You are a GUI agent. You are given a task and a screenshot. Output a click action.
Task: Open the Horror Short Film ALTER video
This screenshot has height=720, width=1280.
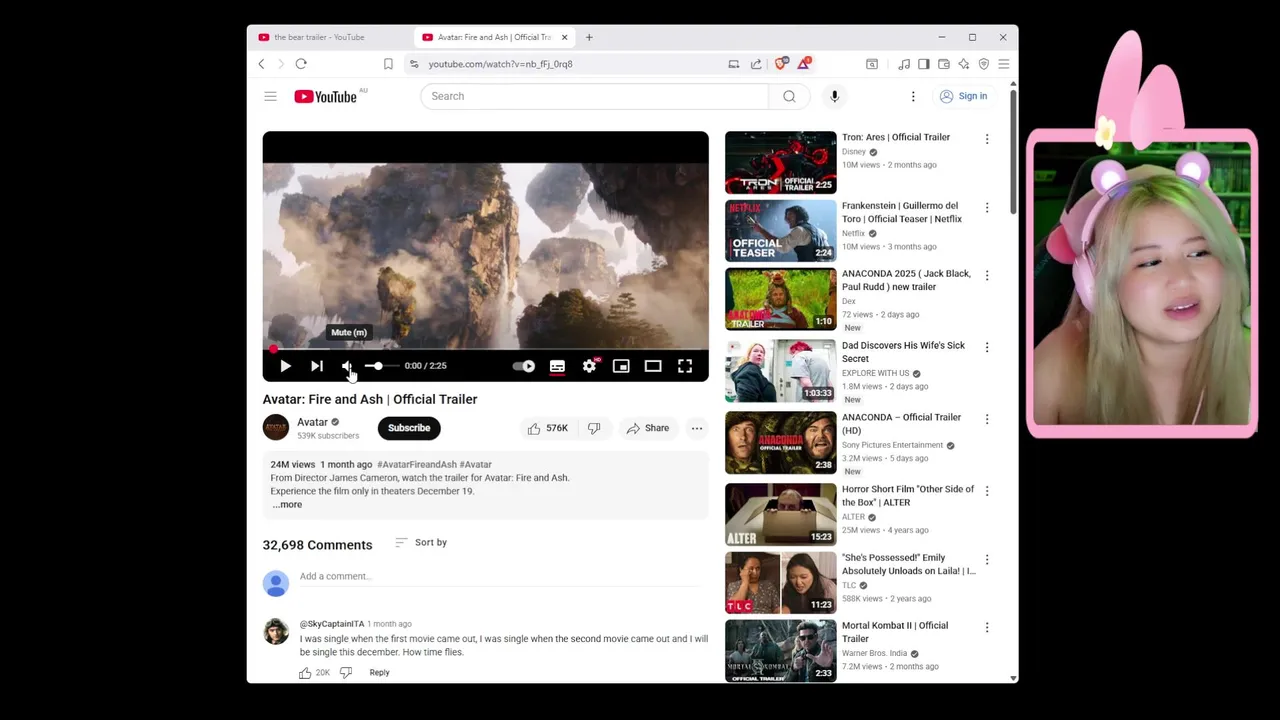pos(781,514)
